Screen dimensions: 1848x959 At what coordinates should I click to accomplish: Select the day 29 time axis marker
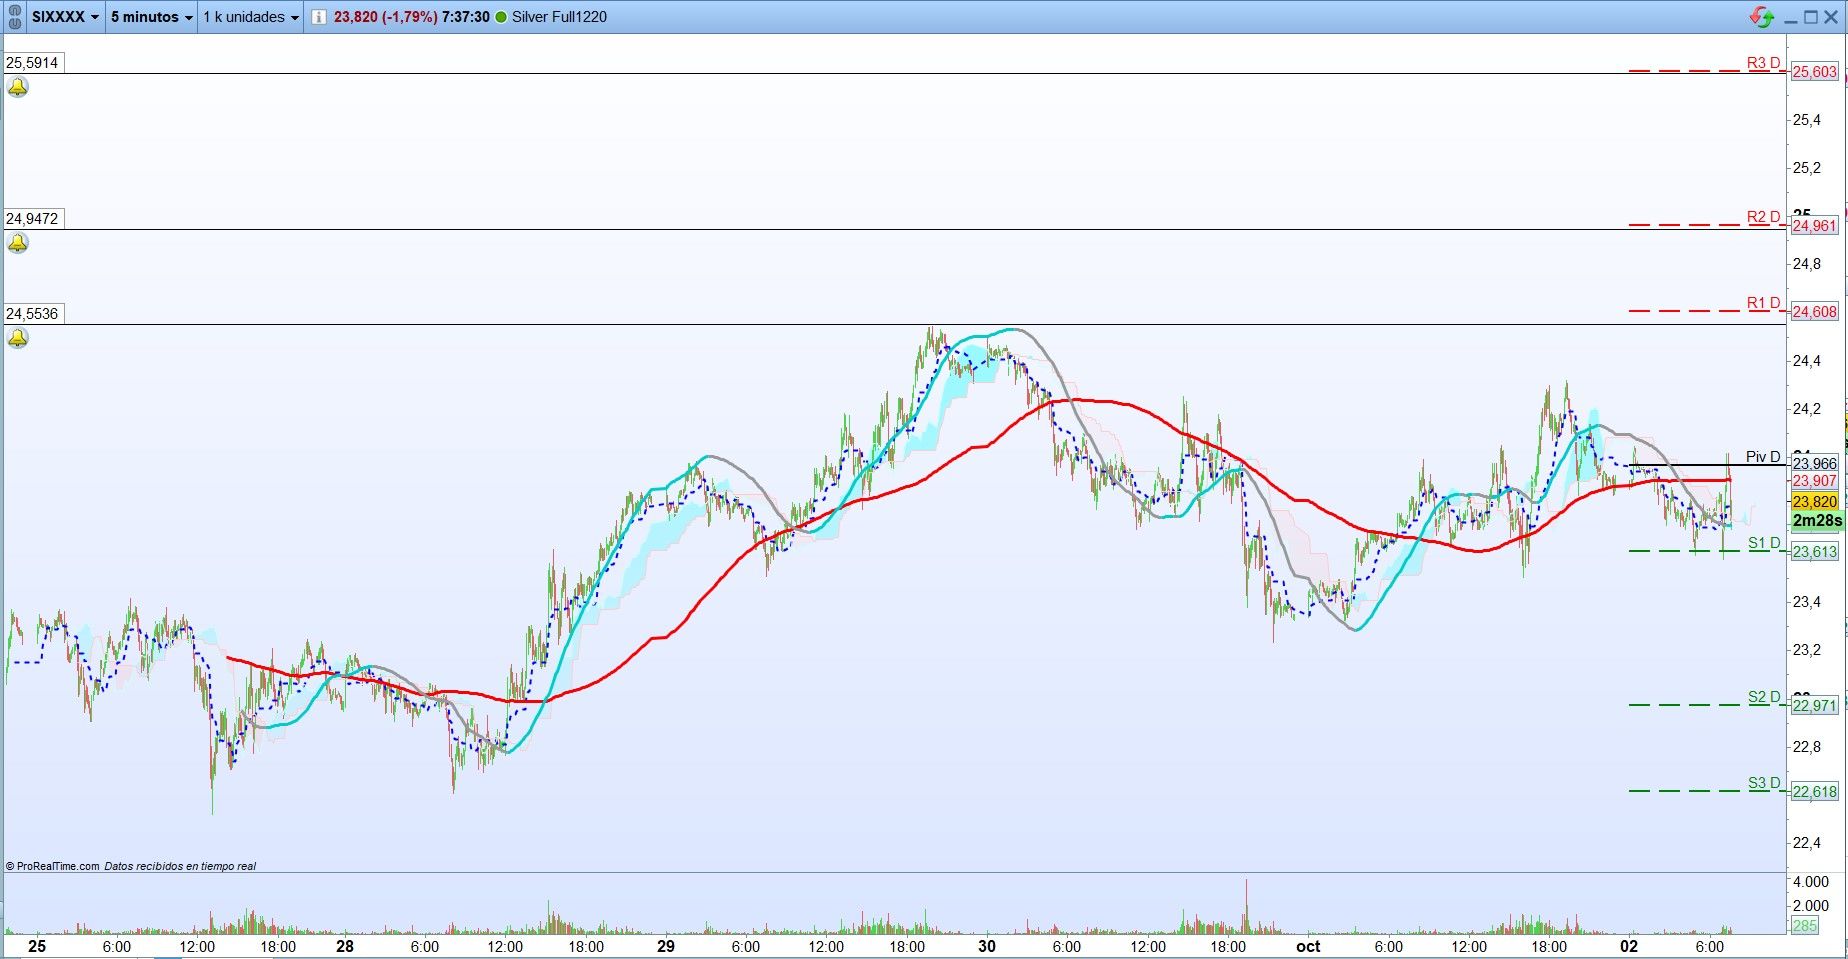pos(666,946)
